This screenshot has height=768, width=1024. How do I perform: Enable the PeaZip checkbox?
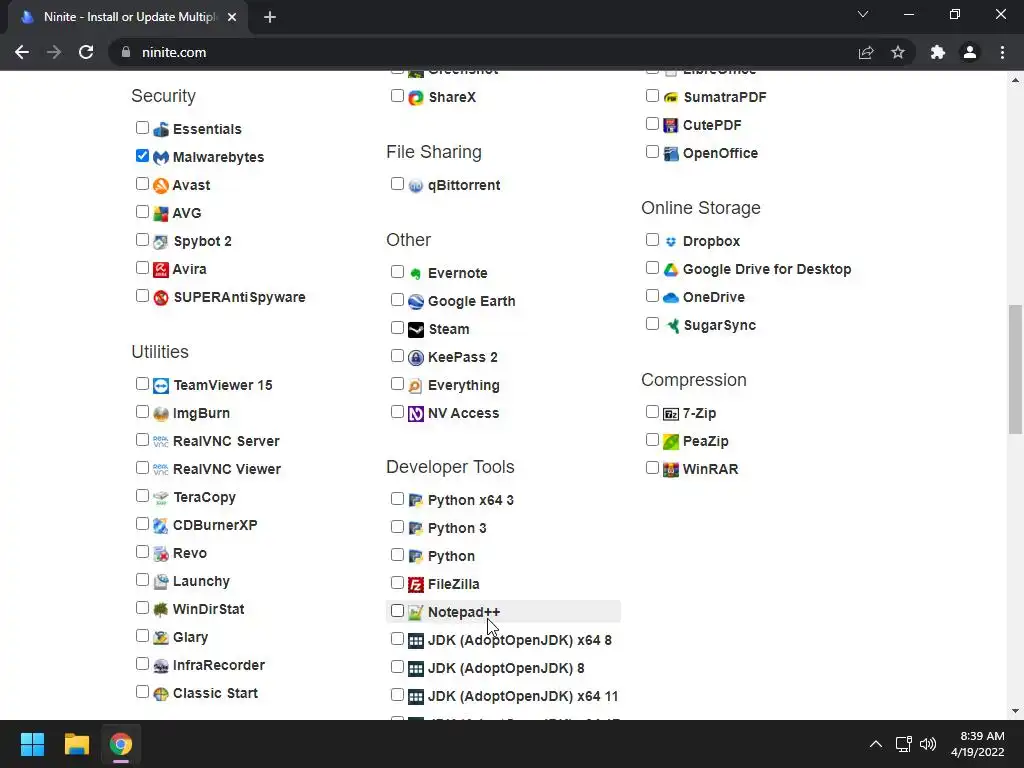[652, 440]
